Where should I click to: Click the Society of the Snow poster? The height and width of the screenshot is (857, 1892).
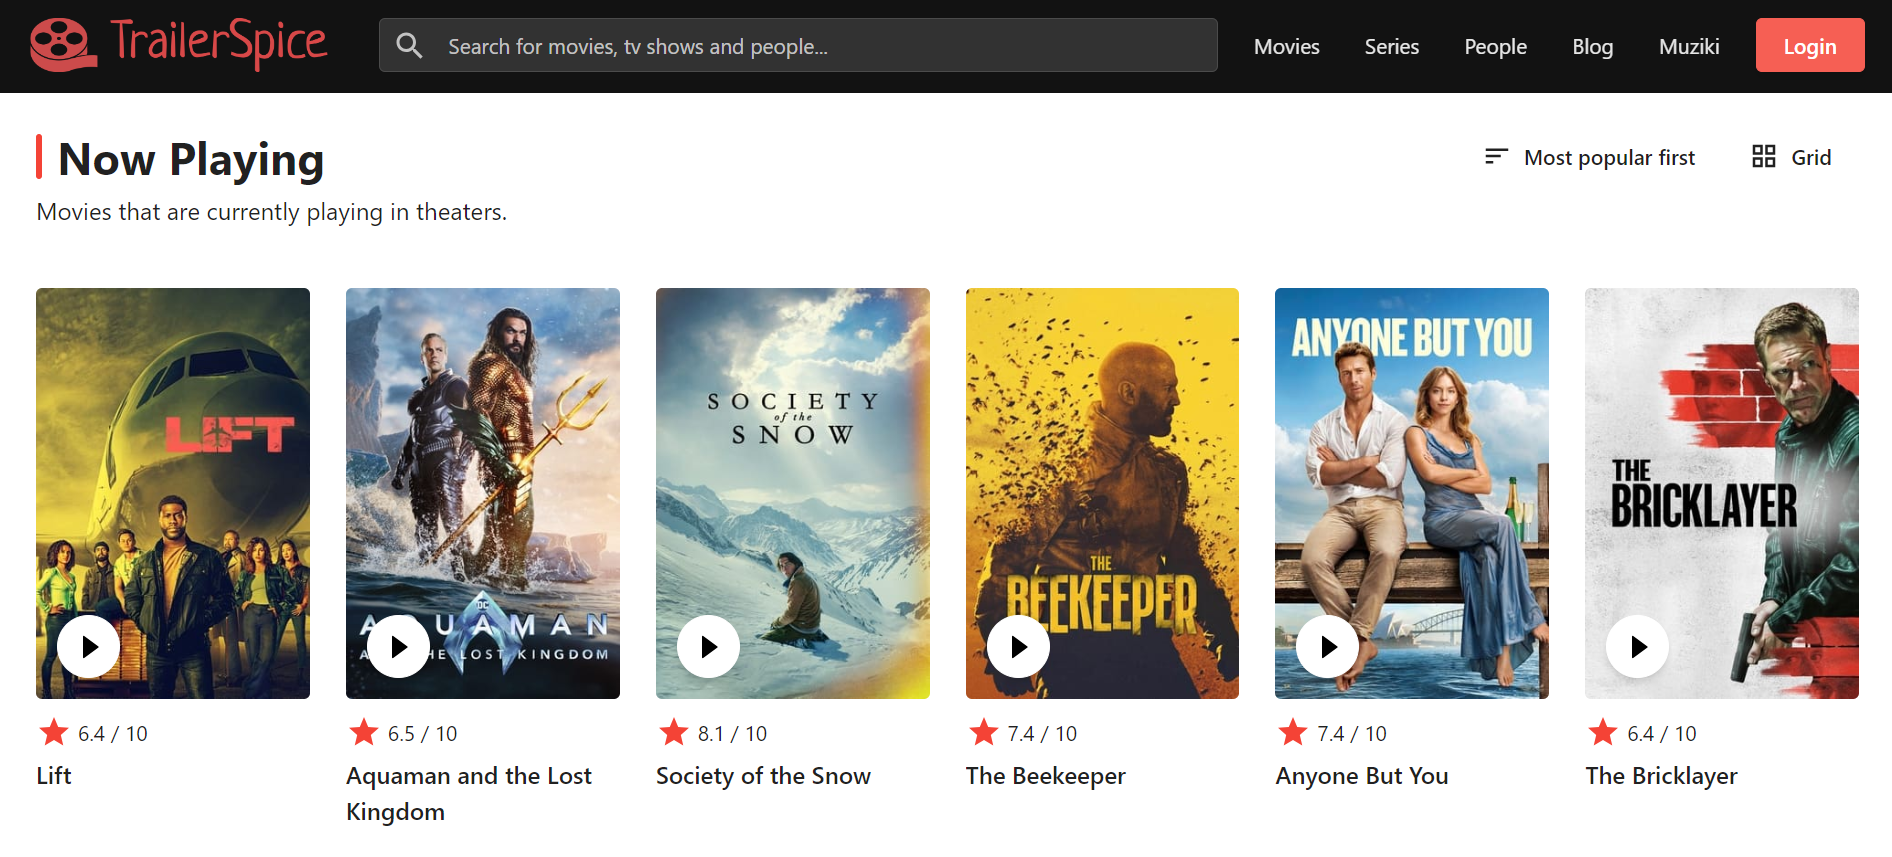[x=793, y=493]
